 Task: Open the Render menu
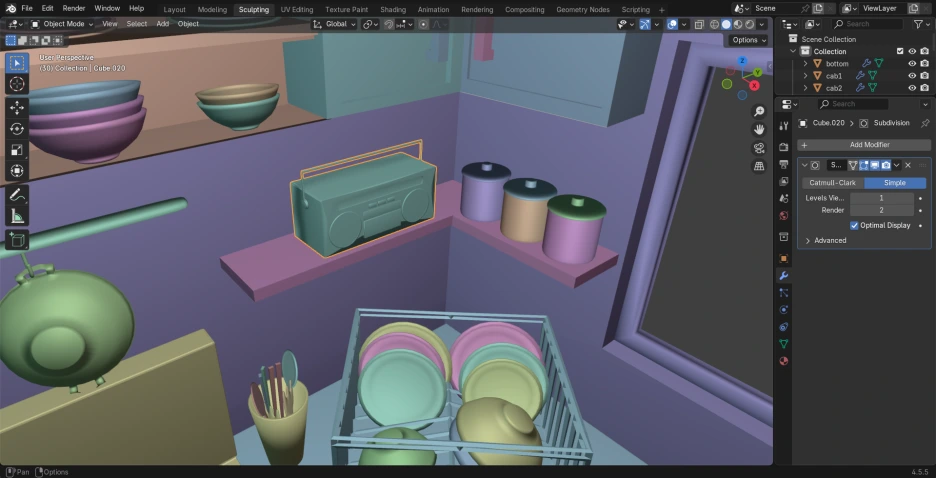click(73, 8)
